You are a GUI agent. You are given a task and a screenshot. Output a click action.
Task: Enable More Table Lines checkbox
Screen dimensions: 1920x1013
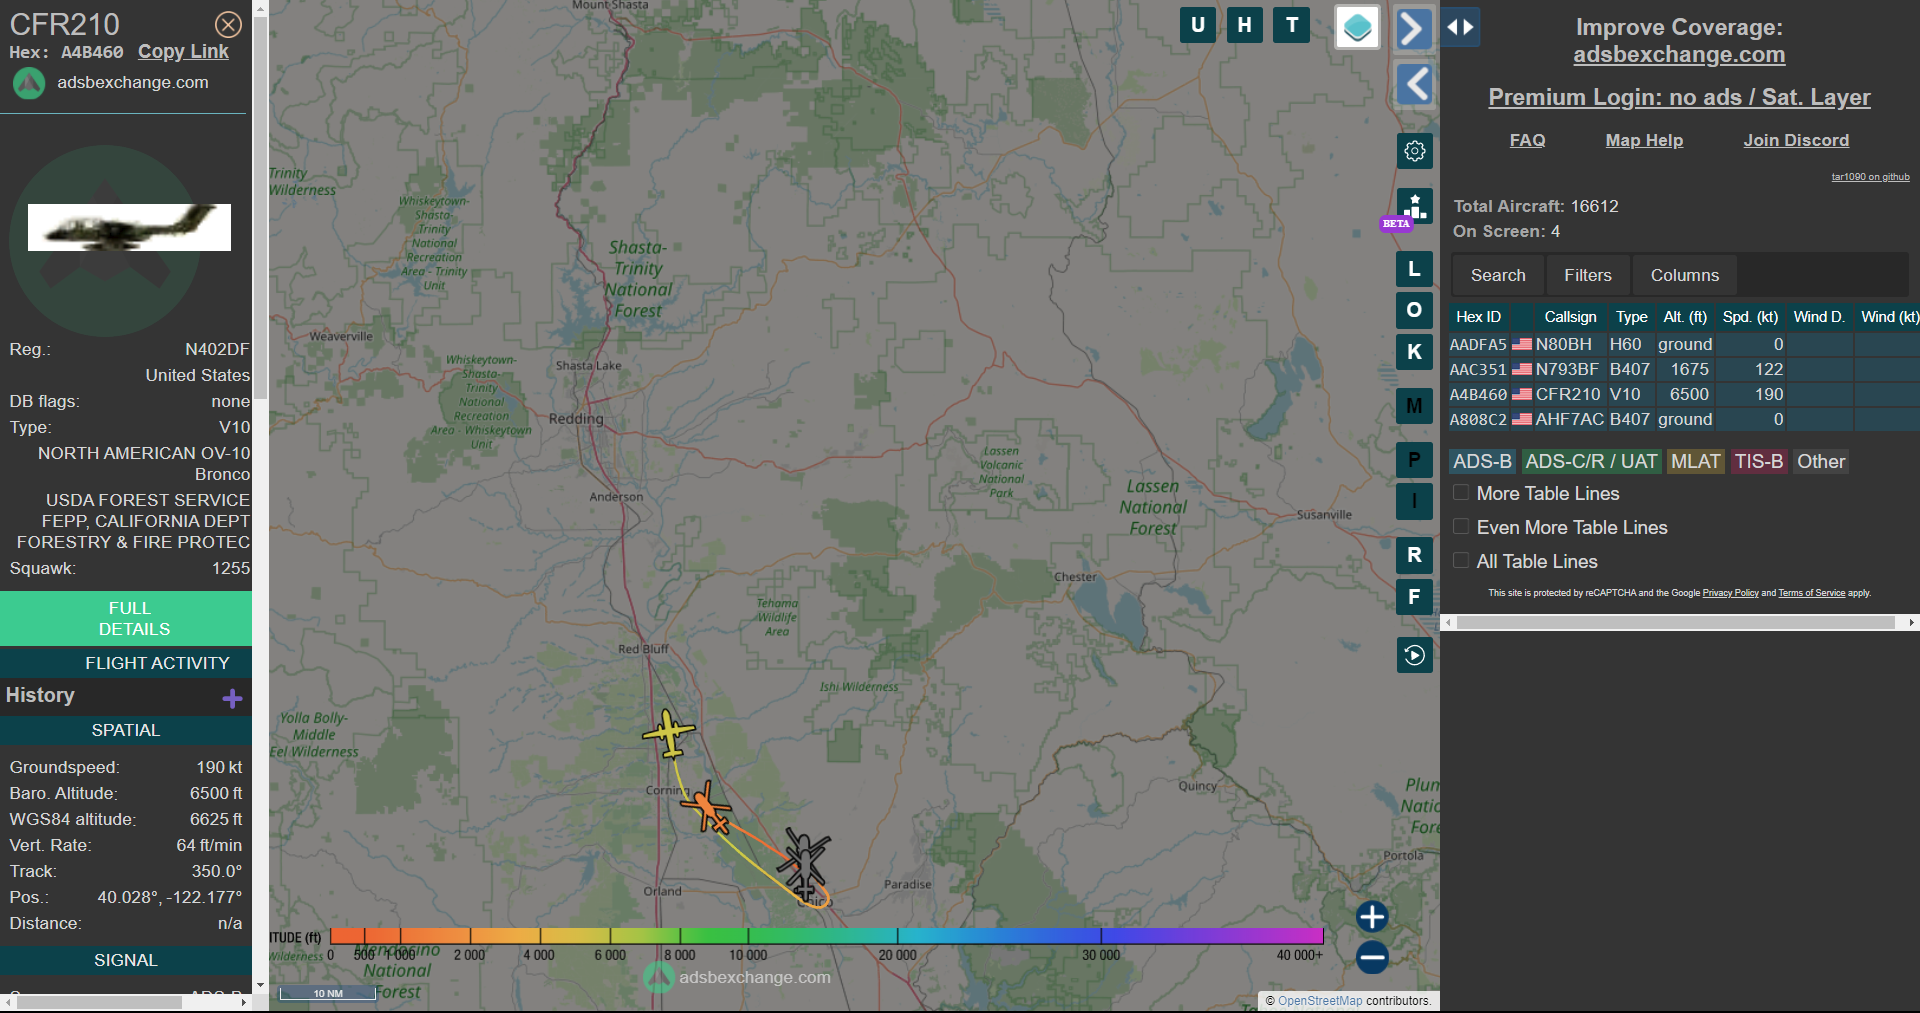tap(1461, 493)
